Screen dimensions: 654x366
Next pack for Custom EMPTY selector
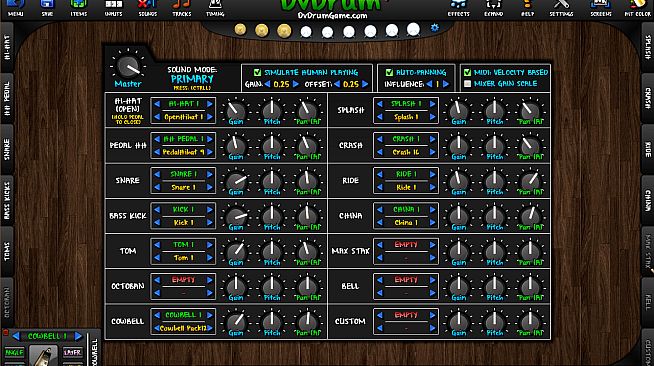tap(433, 315)
